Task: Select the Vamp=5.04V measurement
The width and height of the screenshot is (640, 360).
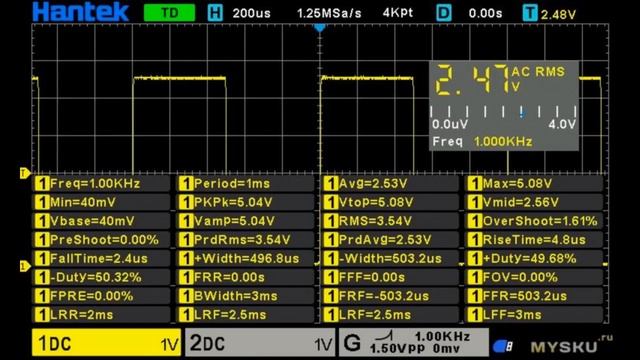Action: coord(246,221)
